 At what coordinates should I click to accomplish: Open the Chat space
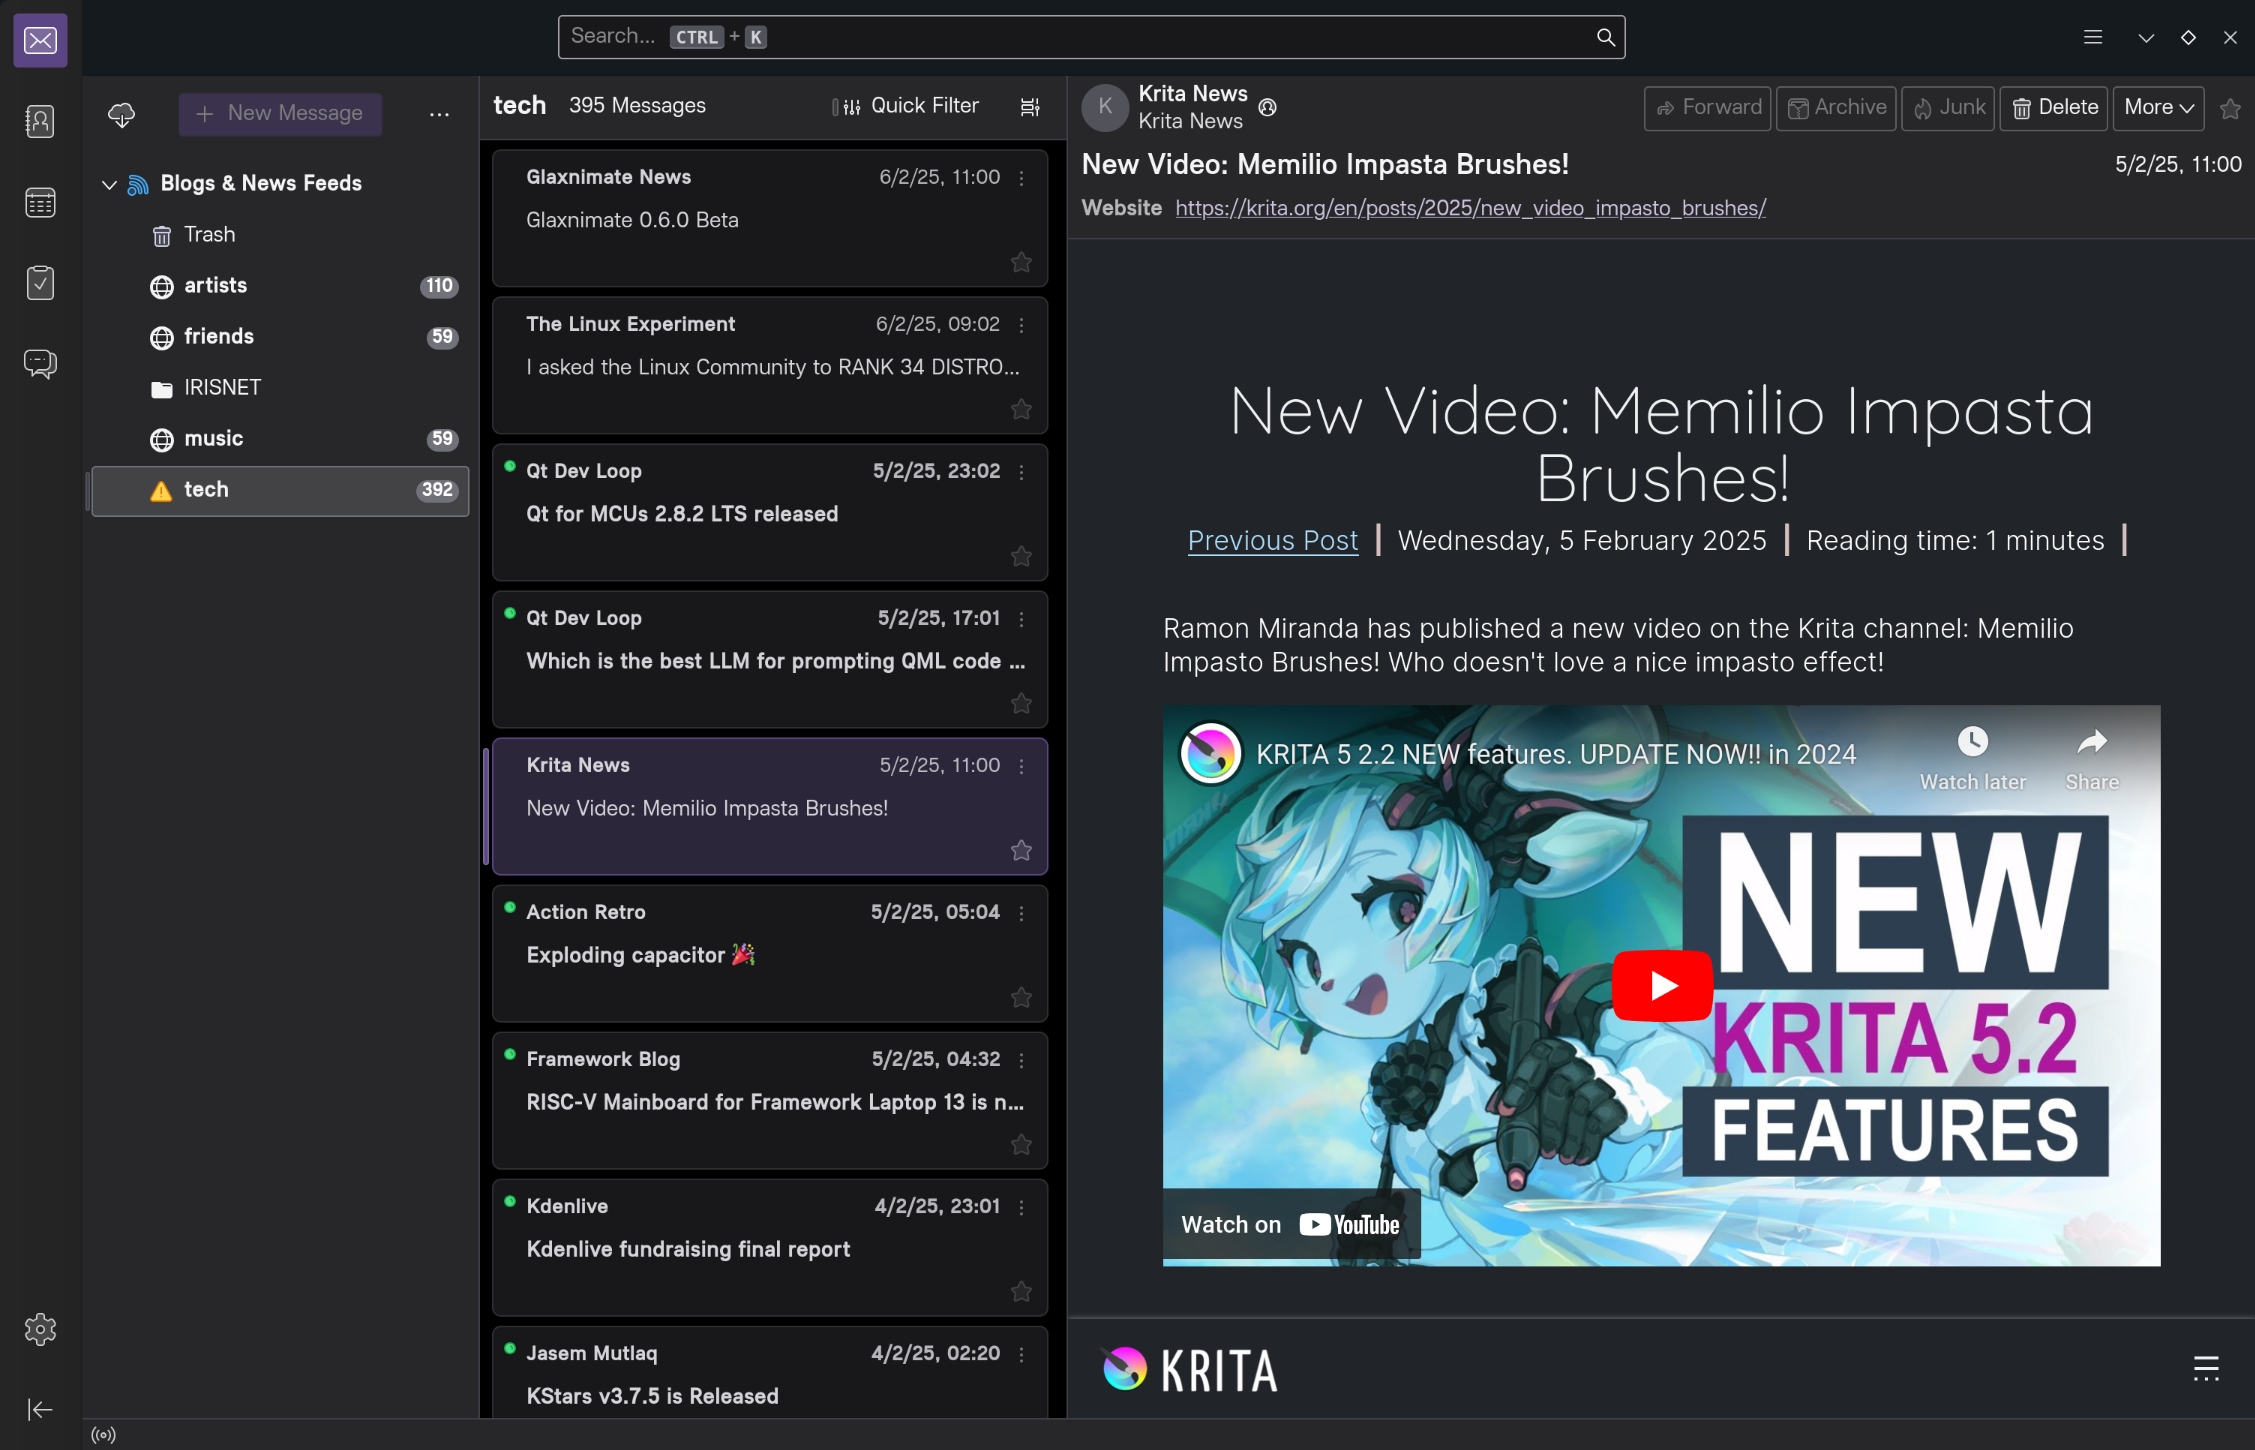[x=40, y=363]
